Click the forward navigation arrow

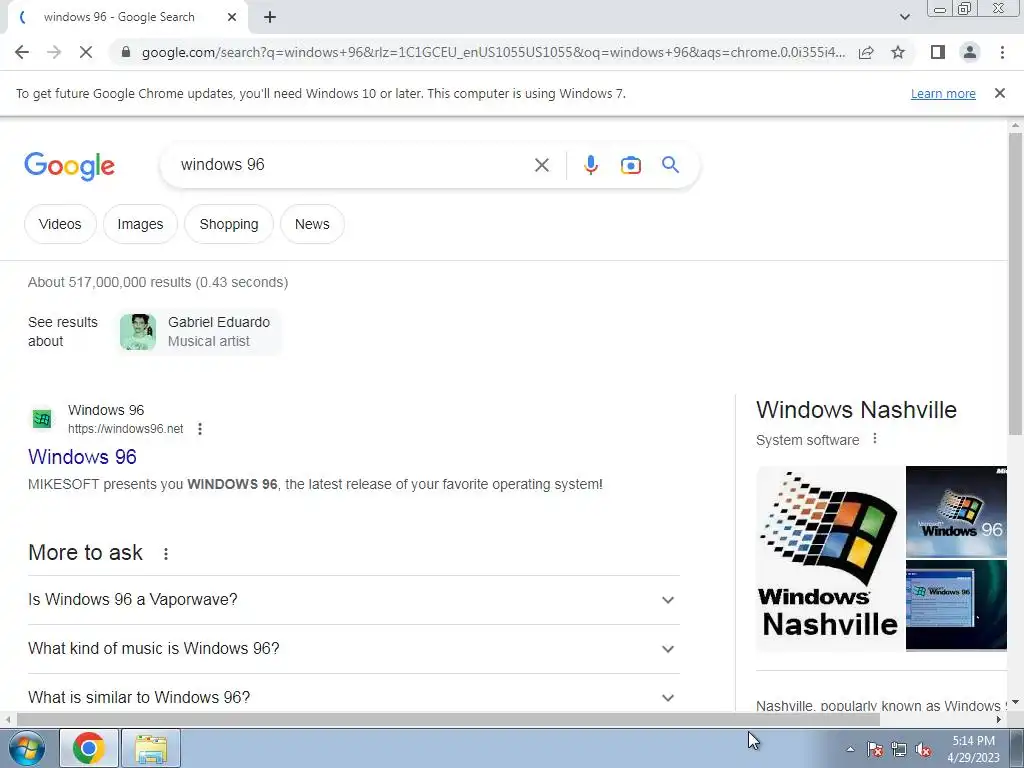[54, 52]
